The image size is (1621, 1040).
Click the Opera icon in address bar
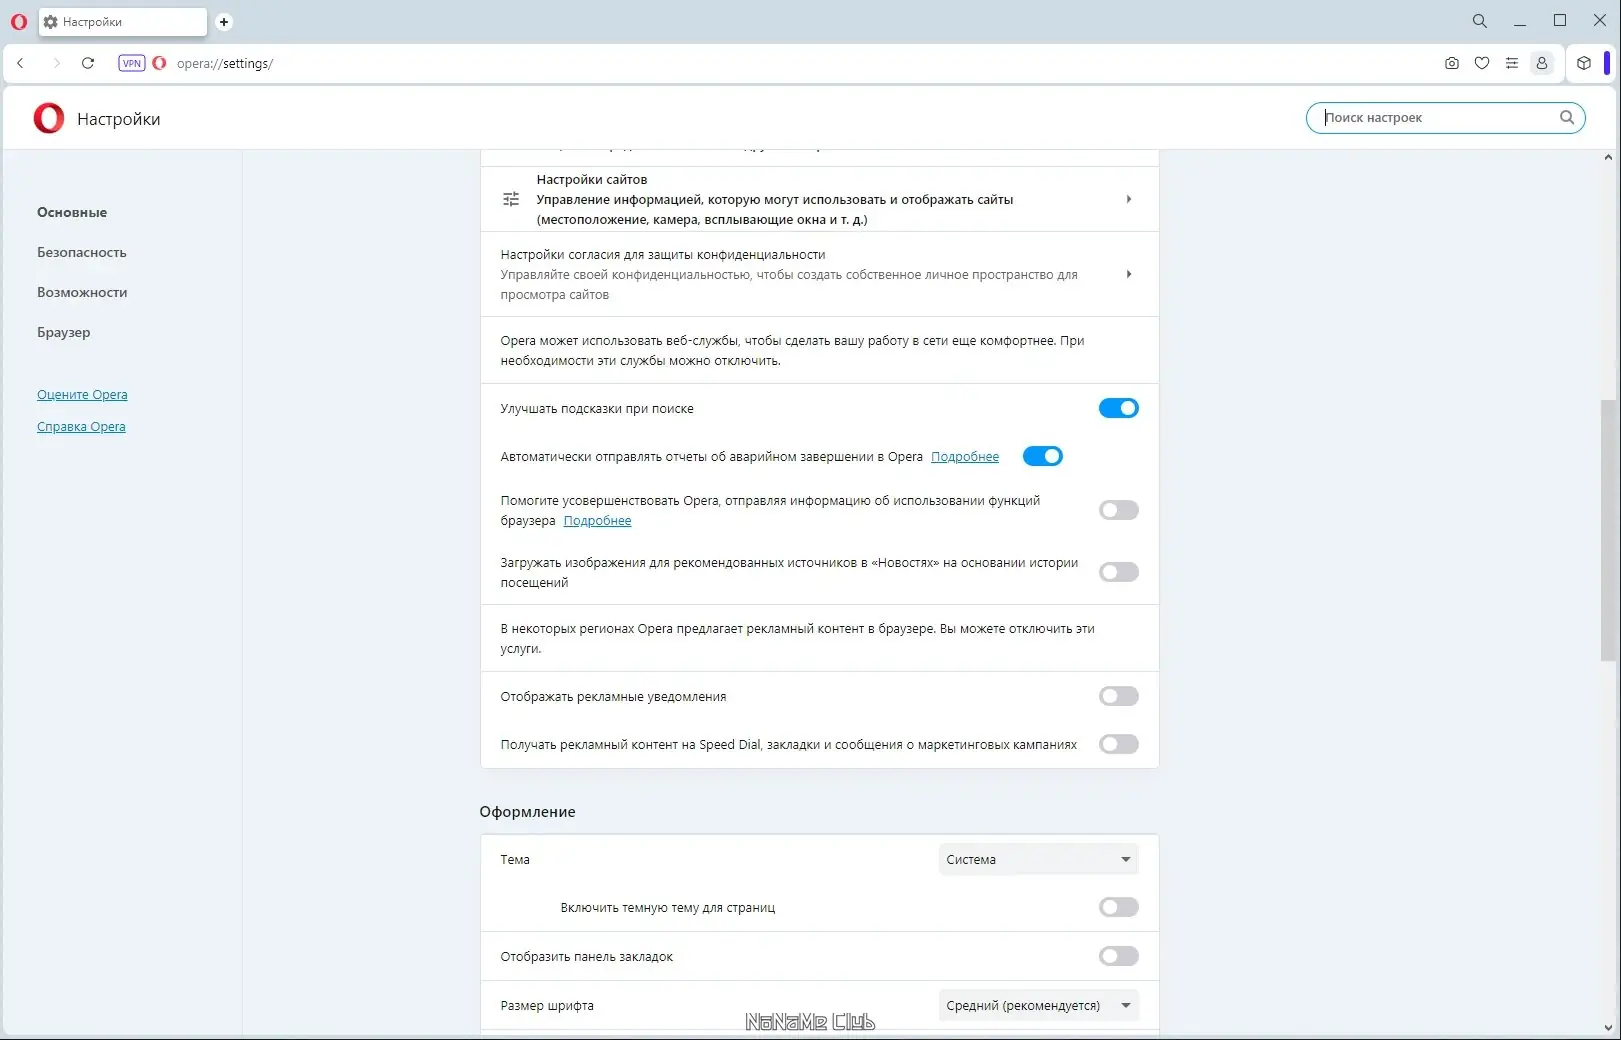click(x=159, y=63)
